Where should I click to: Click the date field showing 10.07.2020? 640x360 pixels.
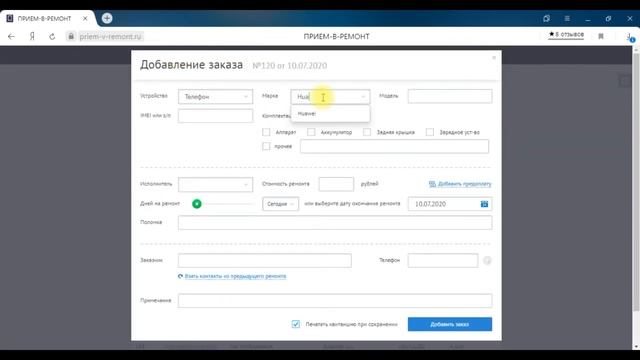point(450,204)
